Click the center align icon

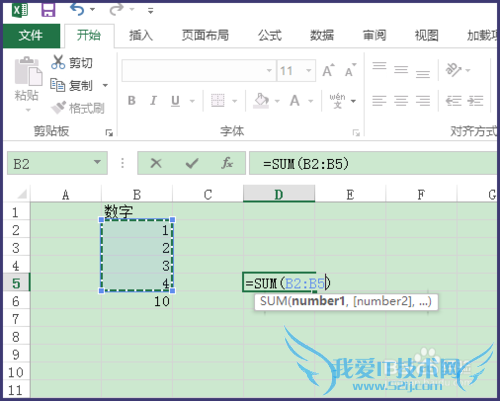point(401,100)
